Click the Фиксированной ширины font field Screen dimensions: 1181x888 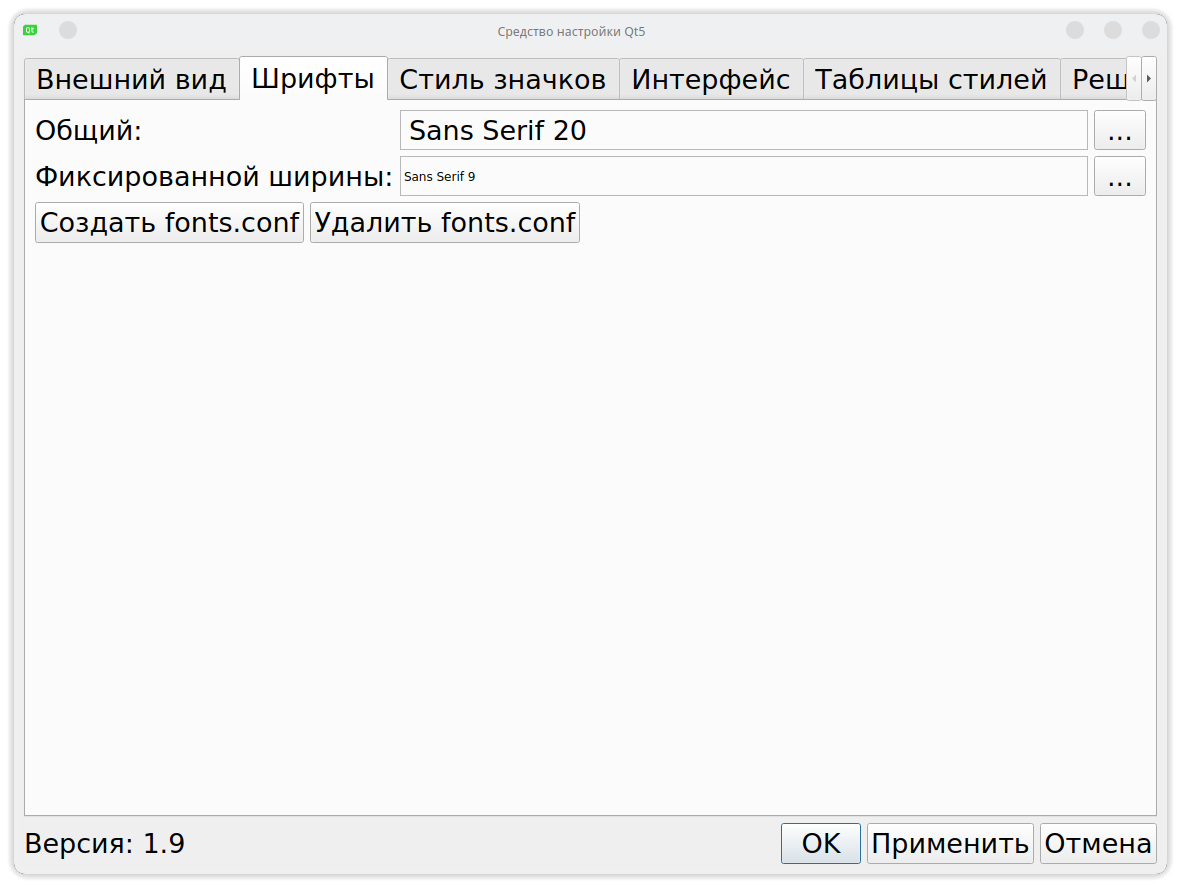pyautogui.click(x=743, y=177)
